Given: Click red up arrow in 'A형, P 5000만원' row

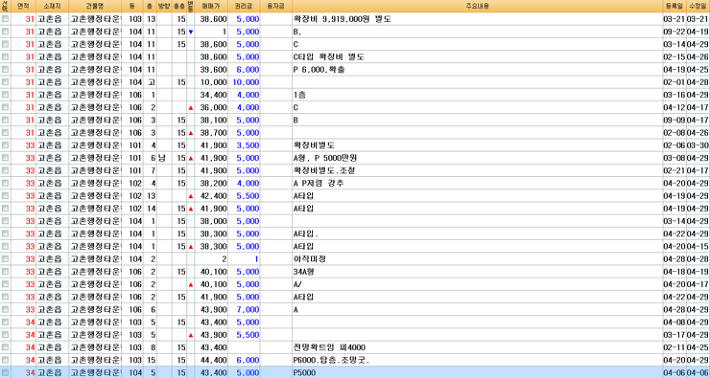Looking at the screenshot, I should coord(191,158).
